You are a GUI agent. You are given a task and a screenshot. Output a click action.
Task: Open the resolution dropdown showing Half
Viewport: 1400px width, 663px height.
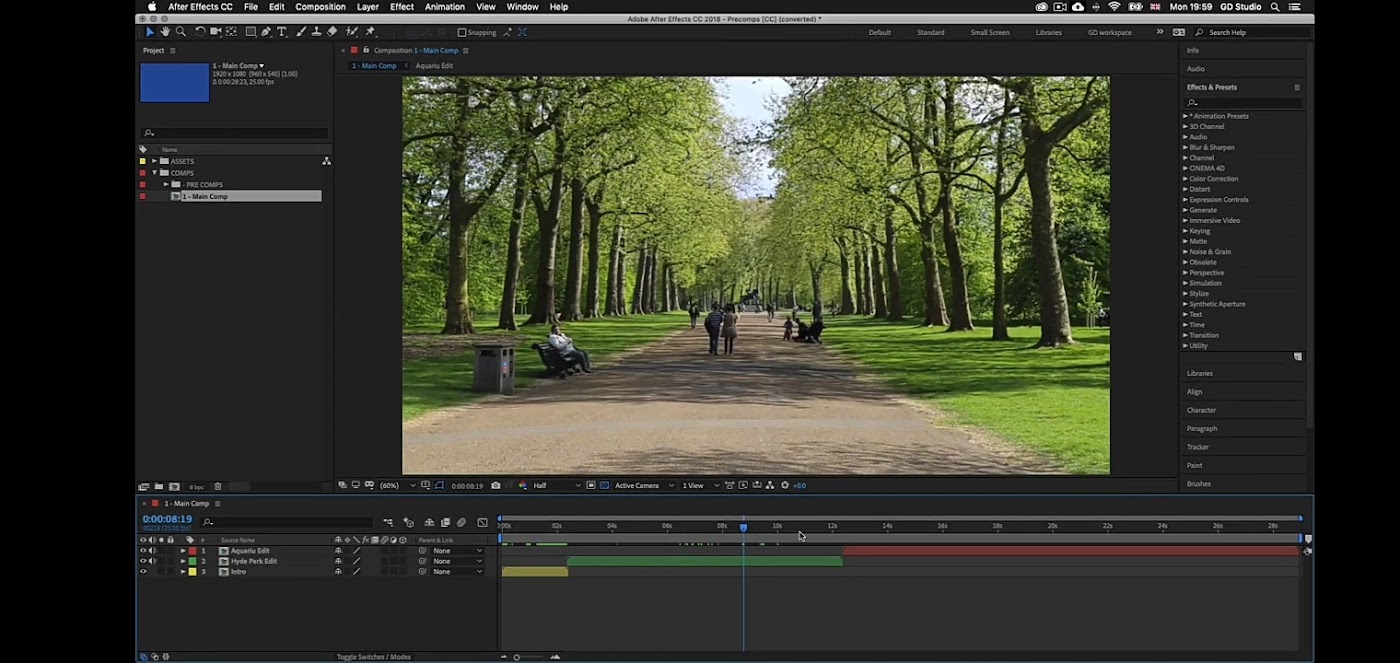point(555,486)
